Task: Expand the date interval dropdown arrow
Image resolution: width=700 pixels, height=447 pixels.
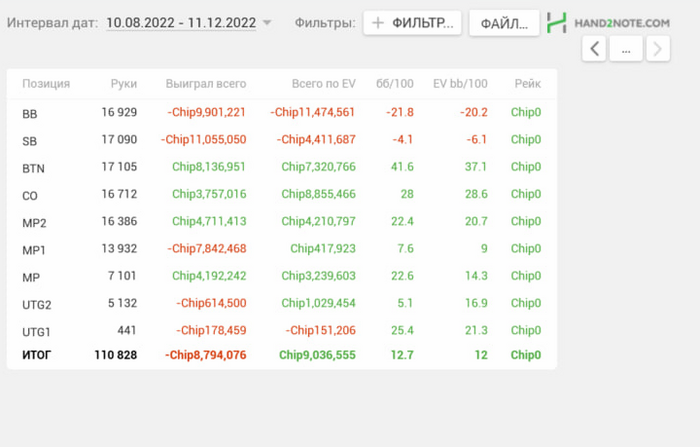Action: pos(267,23)
